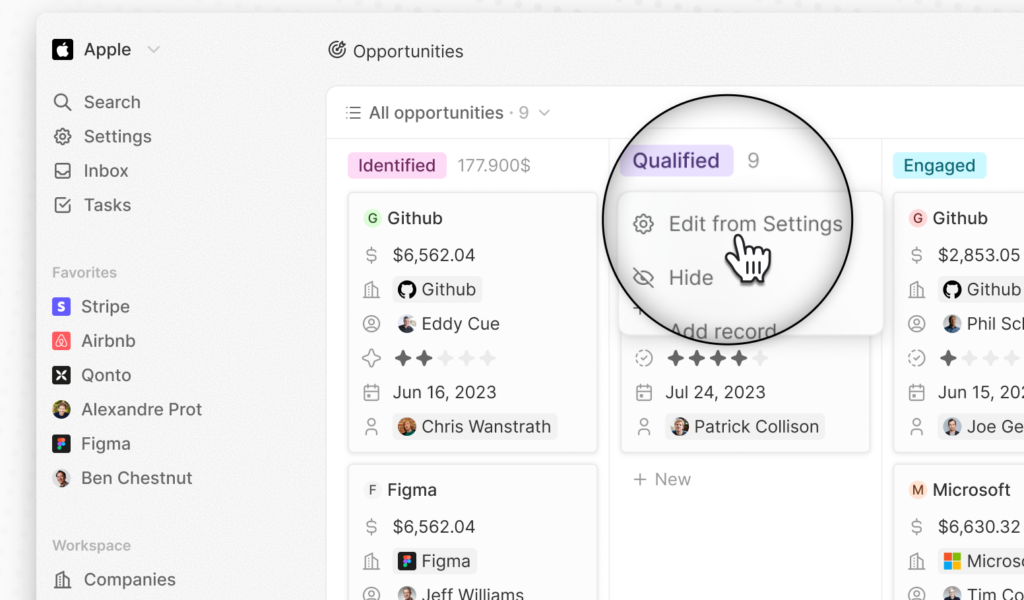
Task: Click the Figma logo in Favorites
Action: click(61, 443)
